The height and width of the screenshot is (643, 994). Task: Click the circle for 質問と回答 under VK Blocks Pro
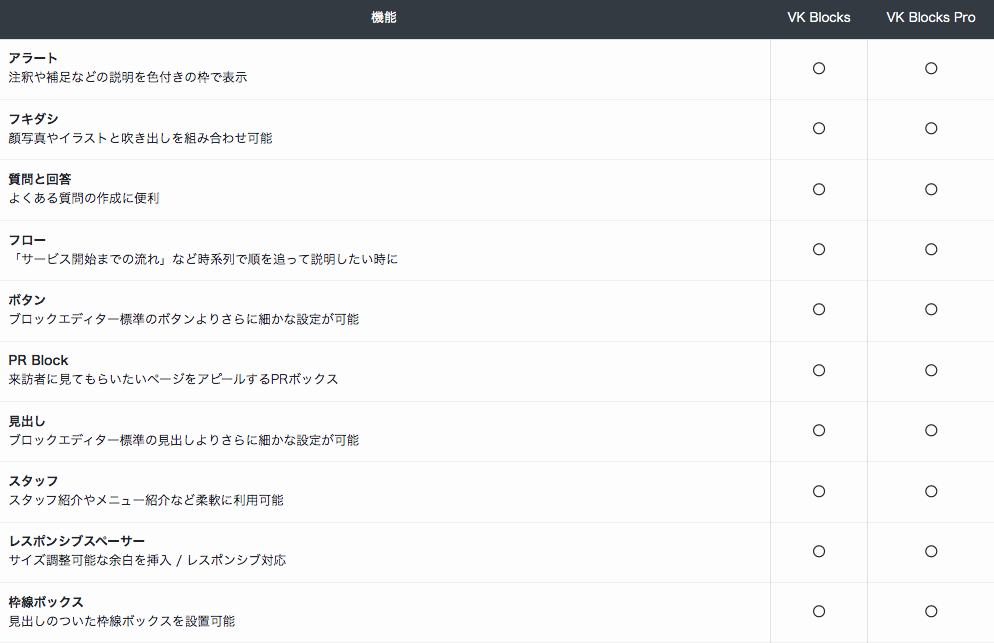(x=931, y=190)
